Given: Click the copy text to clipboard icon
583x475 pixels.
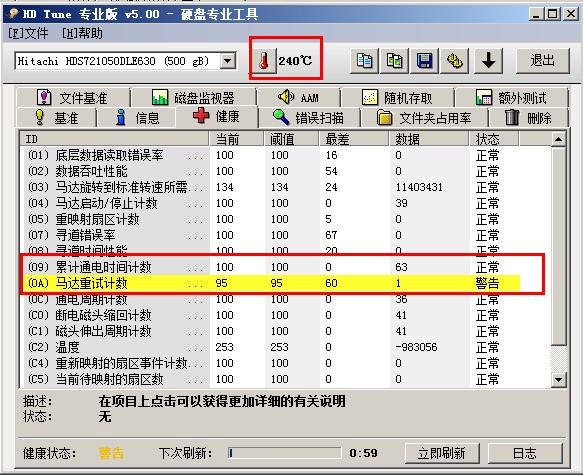Looking at the screenshot, I should pos(364,61).
